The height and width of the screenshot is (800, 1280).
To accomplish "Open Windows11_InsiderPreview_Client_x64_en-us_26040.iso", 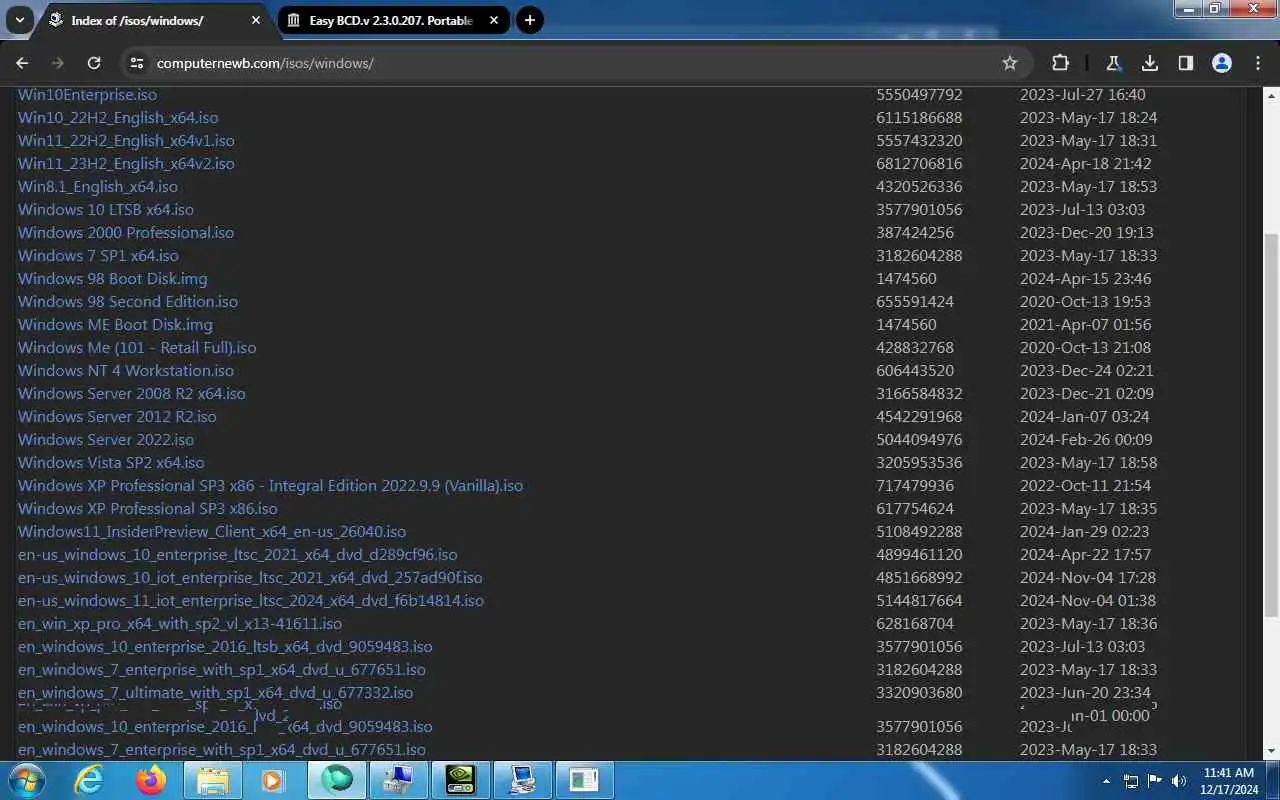I will click(212, 532).
